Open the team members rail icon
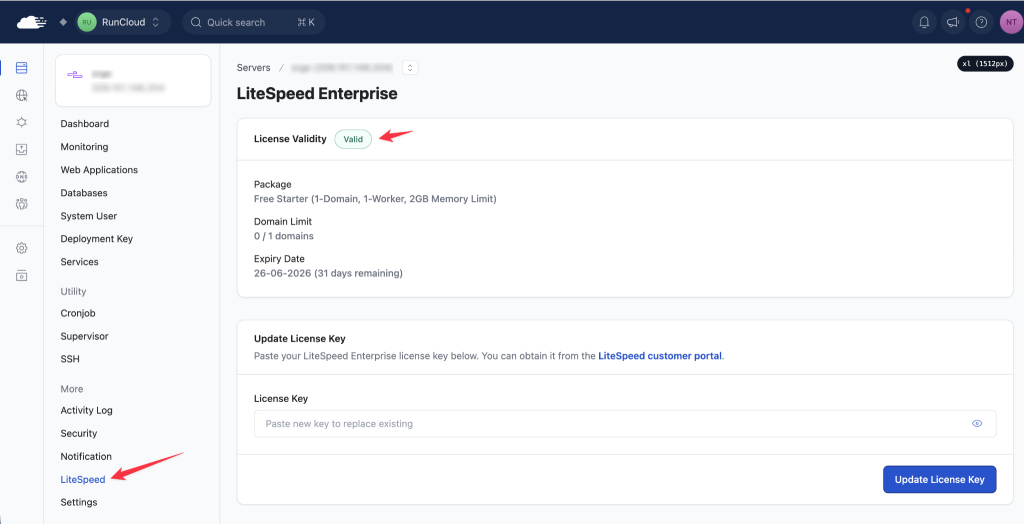Image resolution: width=1024 pixels, height=524 pixels. 22,204
